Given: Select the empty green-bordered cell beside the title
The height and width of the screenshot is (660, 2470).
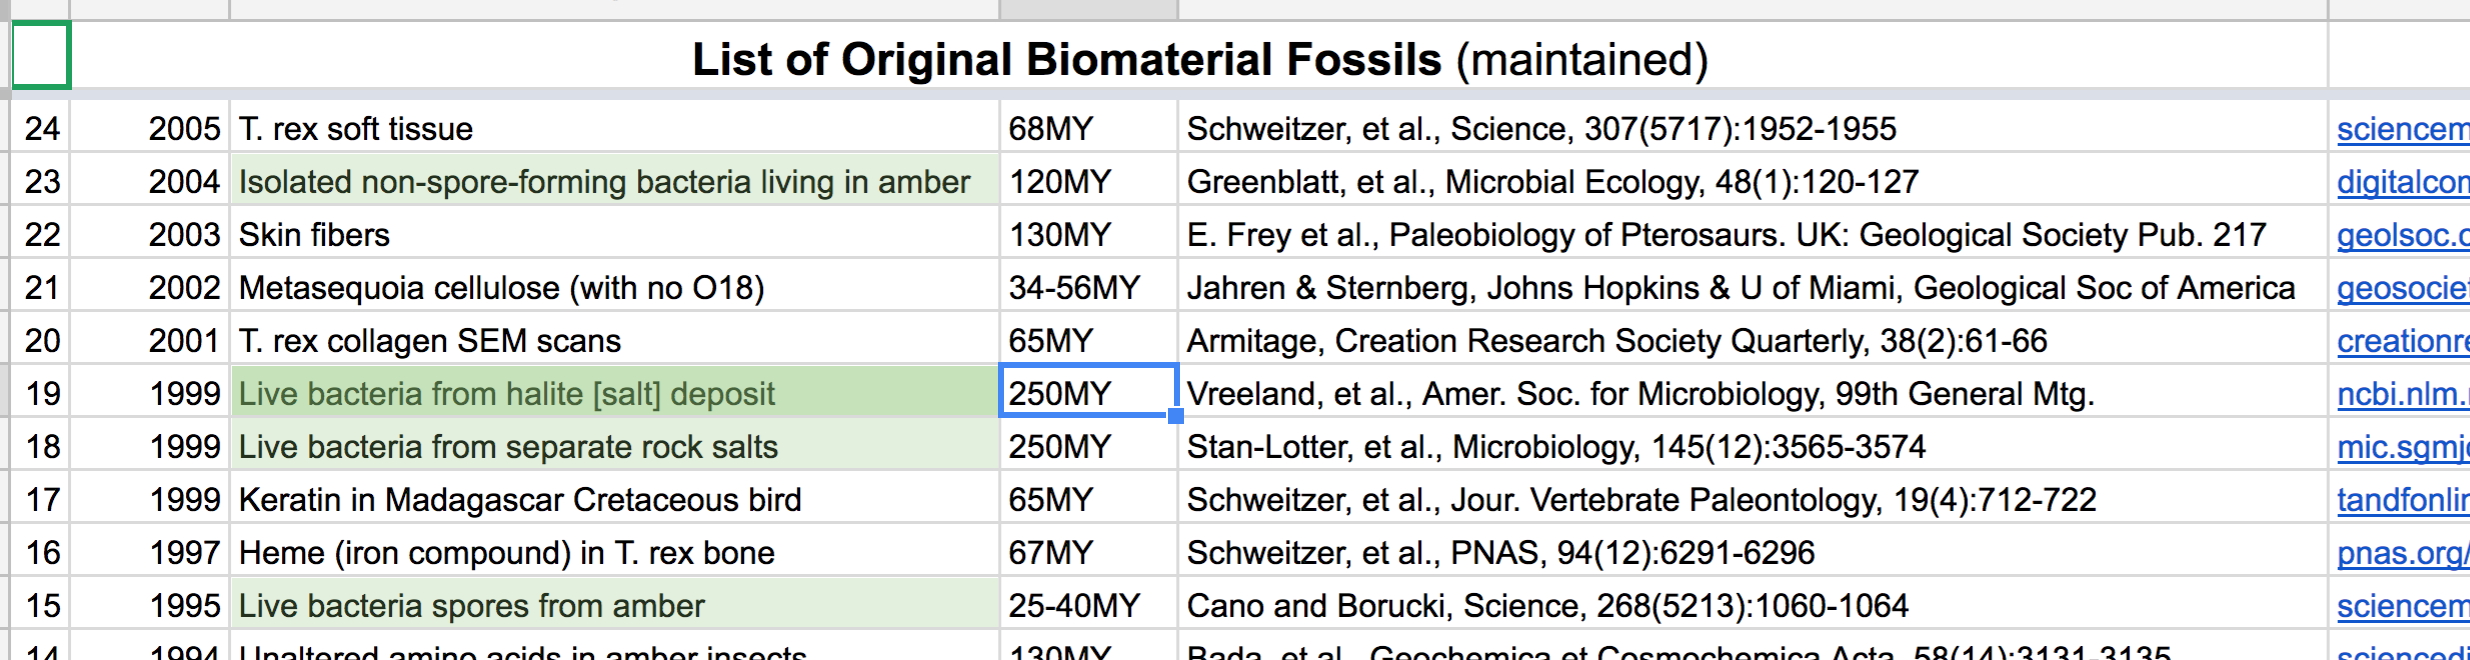Looking at the screenshot, I should 41,56.
